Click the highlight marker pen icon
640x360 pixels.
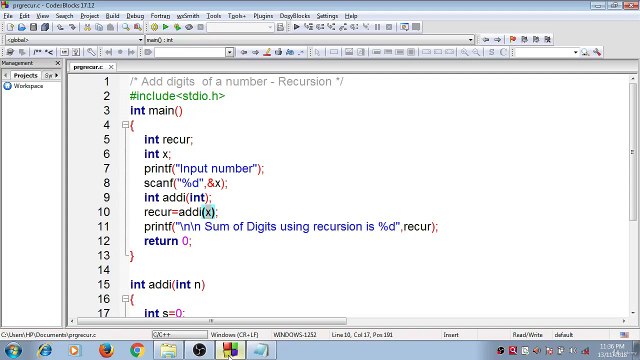267,52
